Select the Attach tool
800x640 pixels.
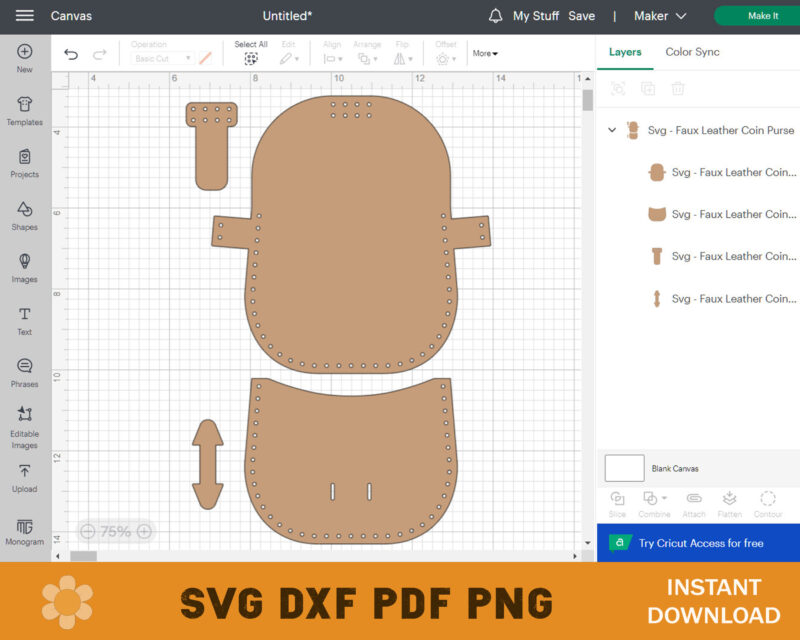pos(693,500)
